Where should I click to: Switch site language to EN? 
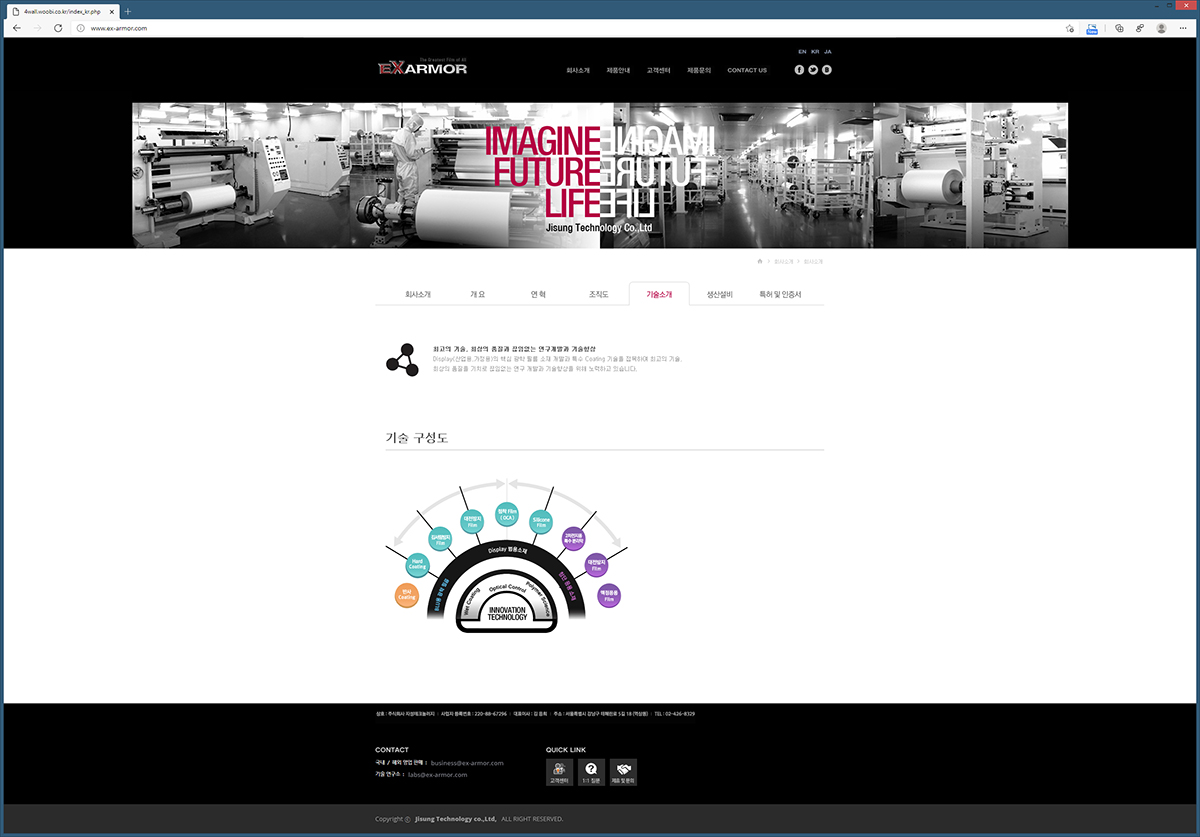(802, 51)
